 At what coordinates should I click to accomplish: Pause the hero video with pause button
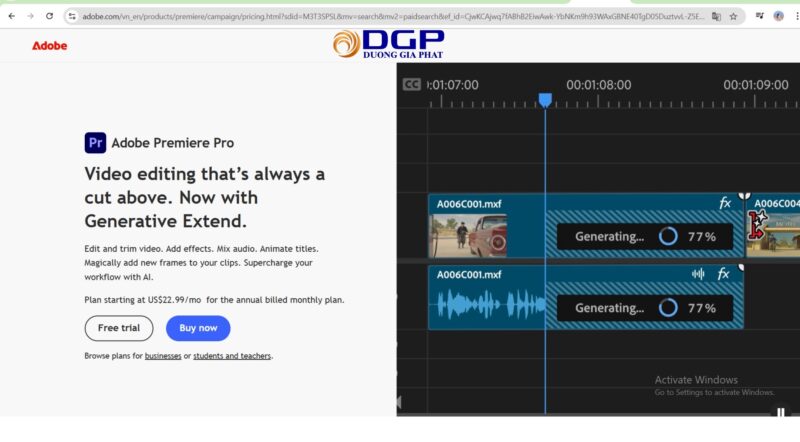(x=781, y=411)
